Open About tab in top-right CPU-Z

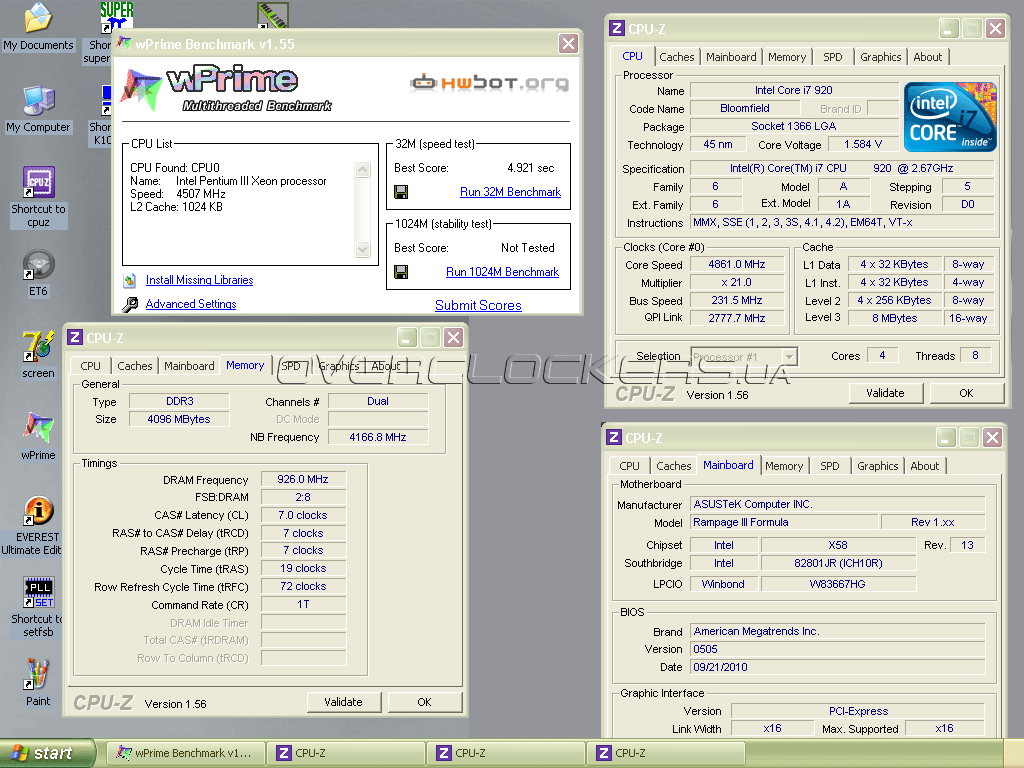[x=927, y=57]
